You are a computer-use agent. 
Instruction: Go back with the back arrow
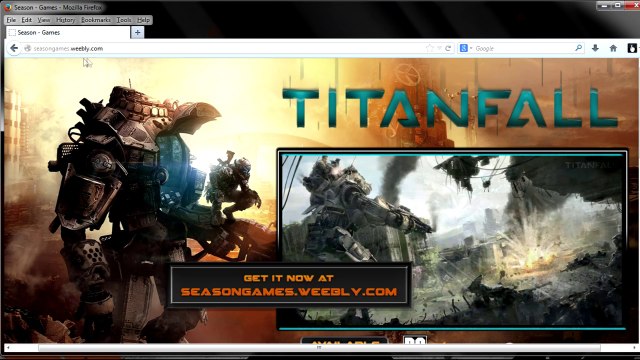14,48
